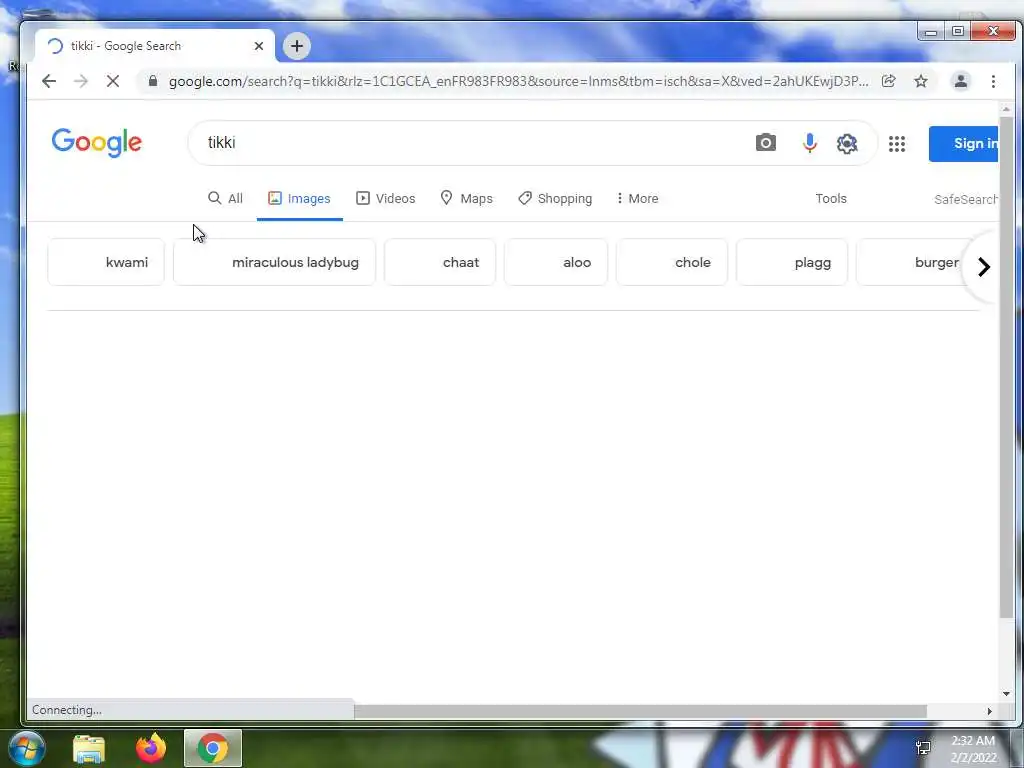Expand the More search options menu
This screenshot has width=1024, height=768.
click(x=637, y=199)
